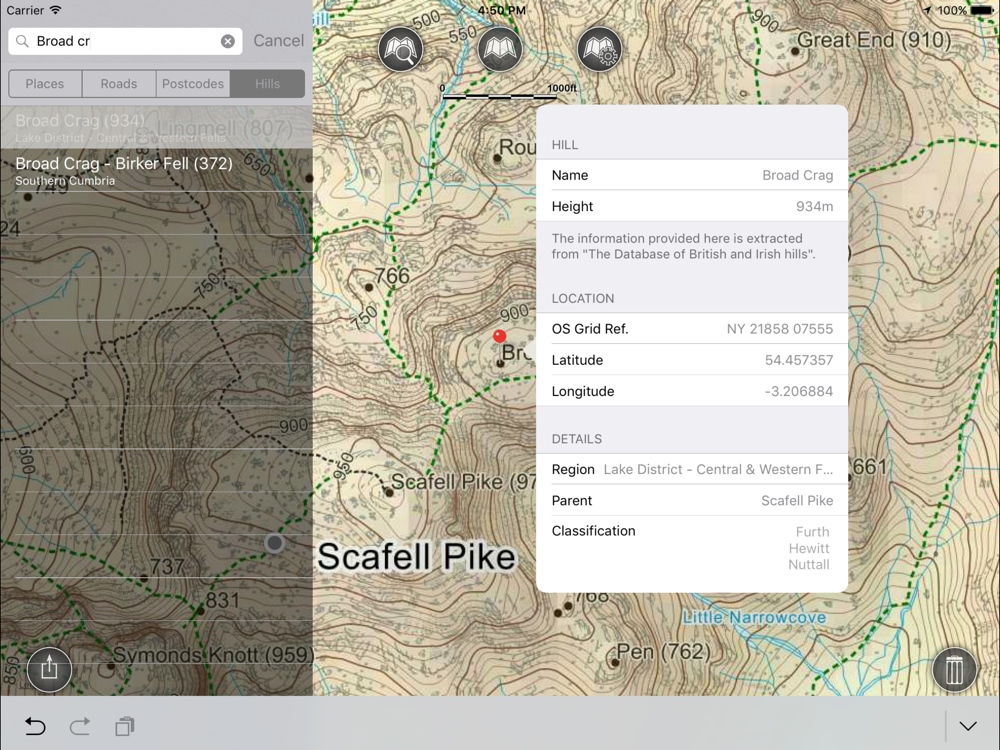Tap the trash bin icon
The image size is (1000, 750).
coord(954,669)
